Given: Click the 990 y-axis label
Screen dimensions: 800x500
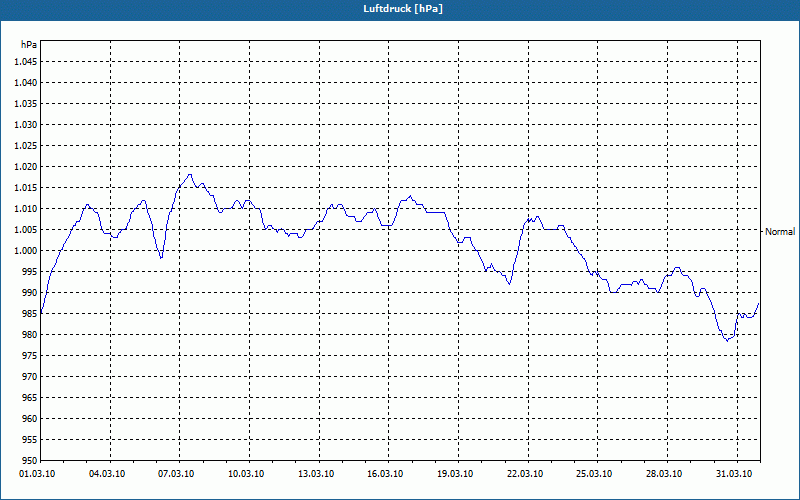Looking at the screenshot, I should (x=30, y=293).
